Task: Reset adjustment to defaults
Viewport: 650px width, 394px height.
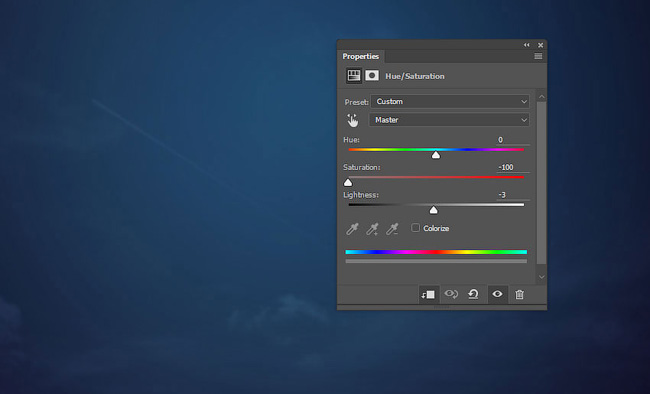Action: click(x=473, y=294)
